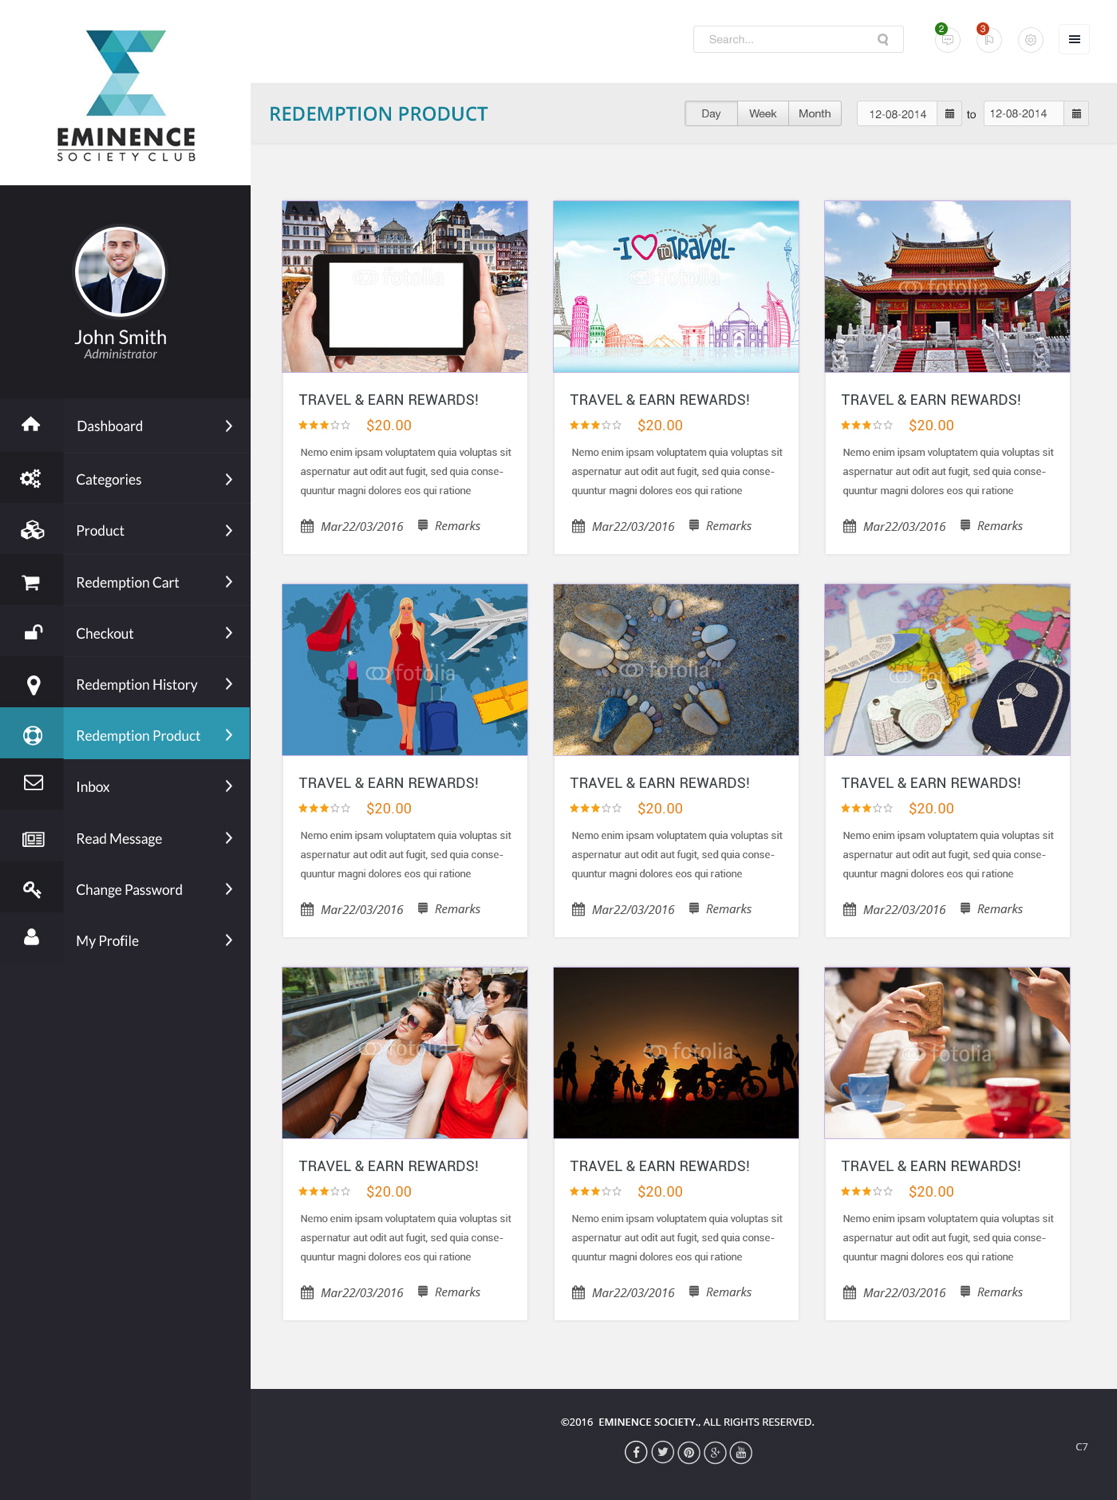Expand the My Profile section
Screen dimensions: 1117x1500
coord(229,939)
